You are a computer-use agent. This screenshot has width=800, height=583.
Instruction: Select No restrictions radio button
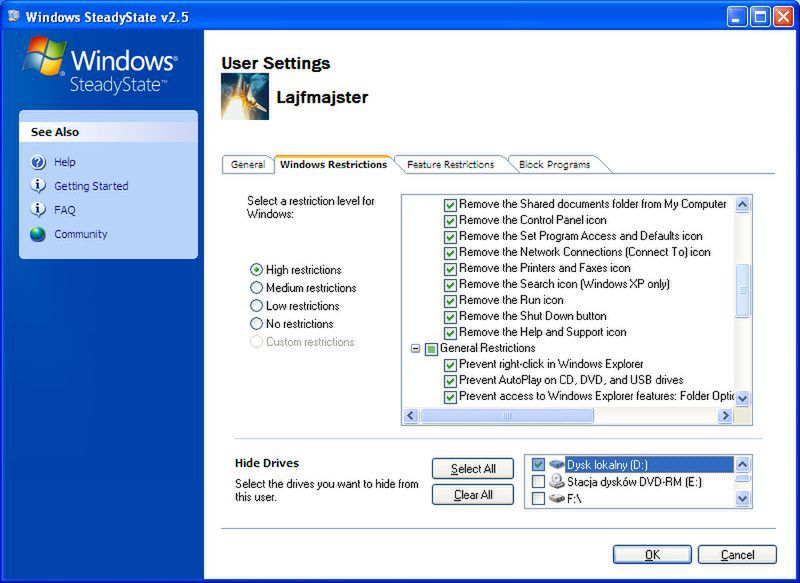pyautogui.click(x=256, y=324)
